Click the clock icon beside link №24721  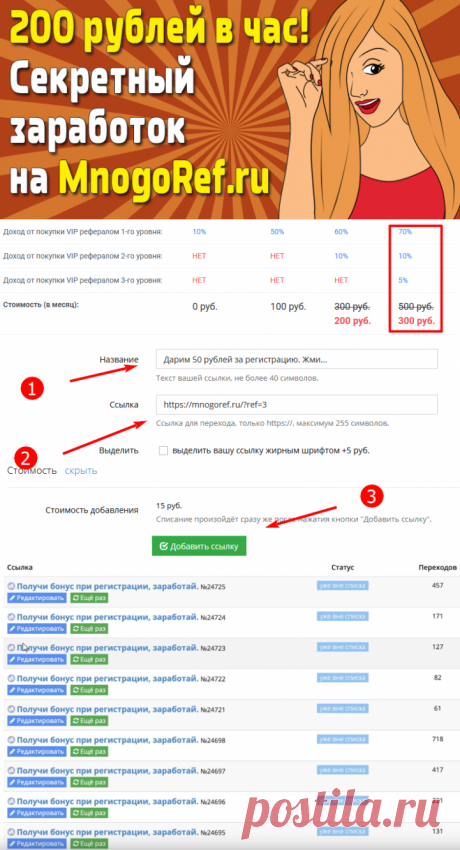[x=11, y=709]
